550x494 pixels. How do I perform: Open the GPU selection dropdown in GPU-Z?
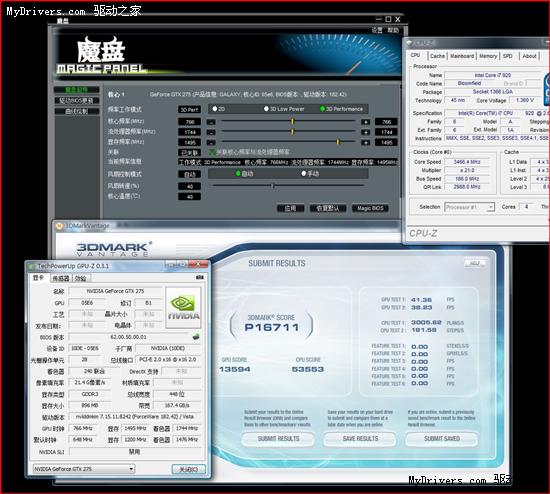(84, 469)
